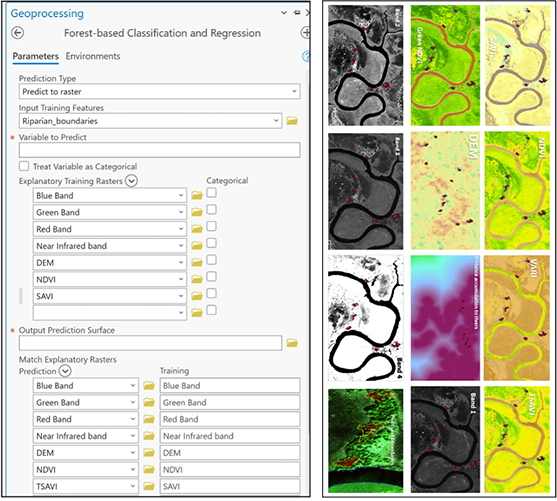Enable Treat Variable as Categorical

(x=24, y=166)
